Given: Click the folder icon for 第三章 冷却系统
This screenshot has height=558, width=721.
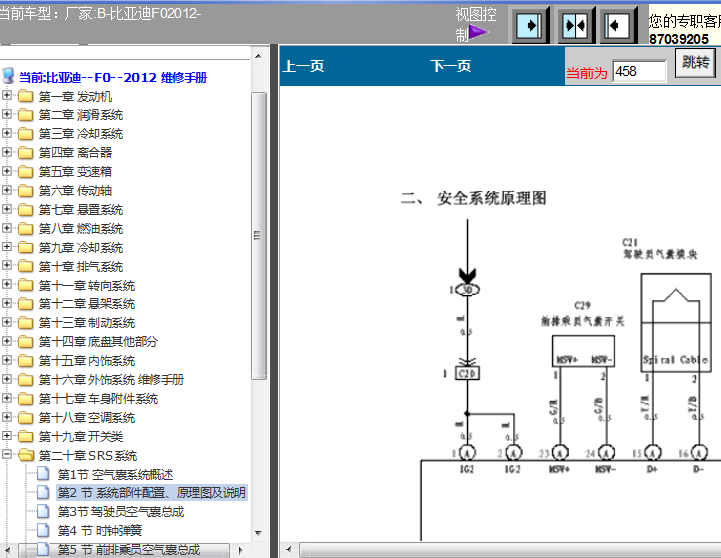Looking at the screenshot, I should pos(26,133).
